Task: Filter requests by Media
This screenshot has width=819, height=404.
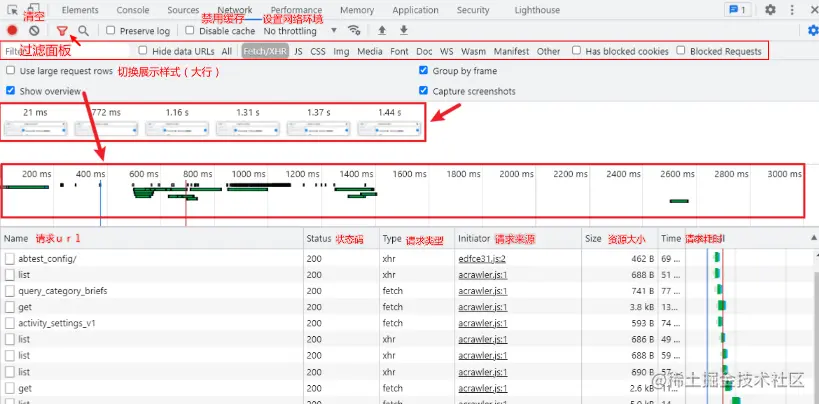Action: [370, 51]
